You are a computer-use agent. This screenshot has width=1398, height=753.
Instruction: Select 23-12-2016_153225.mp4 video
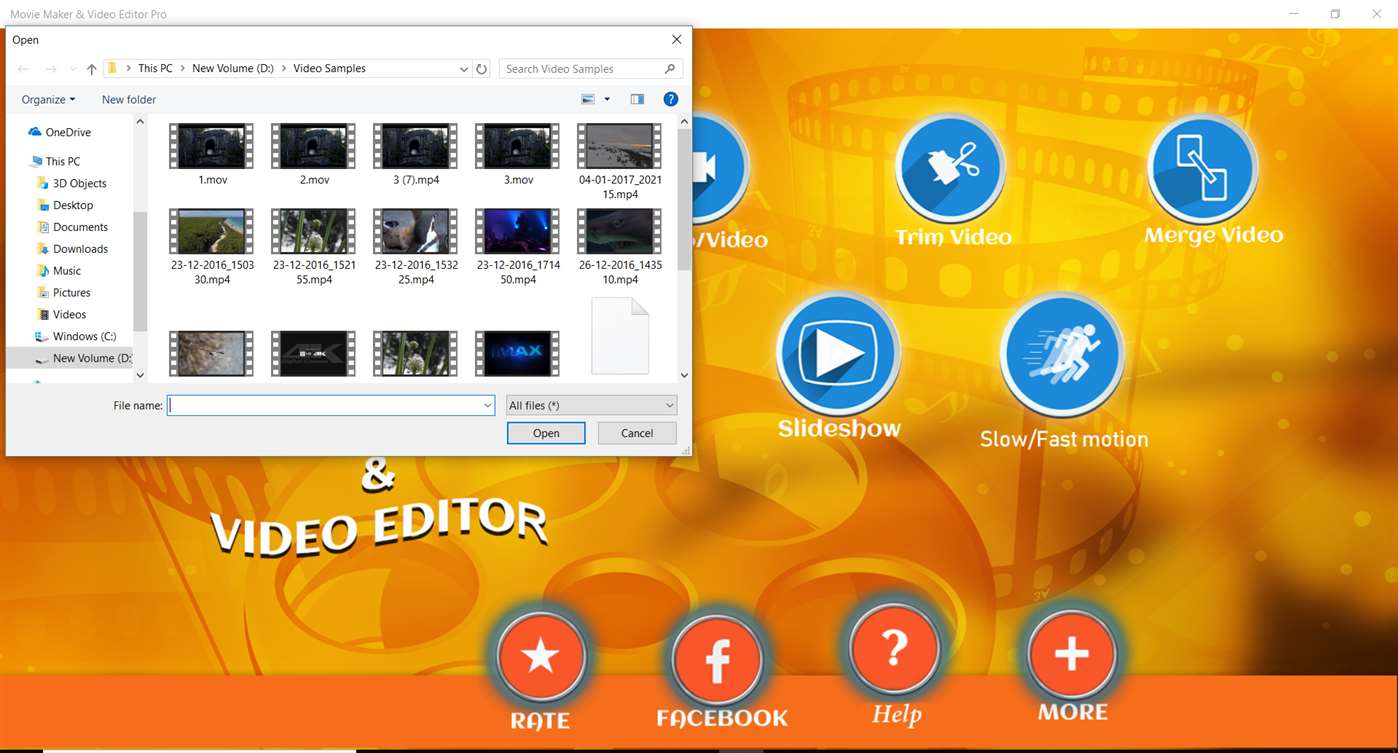pos(415,247)
